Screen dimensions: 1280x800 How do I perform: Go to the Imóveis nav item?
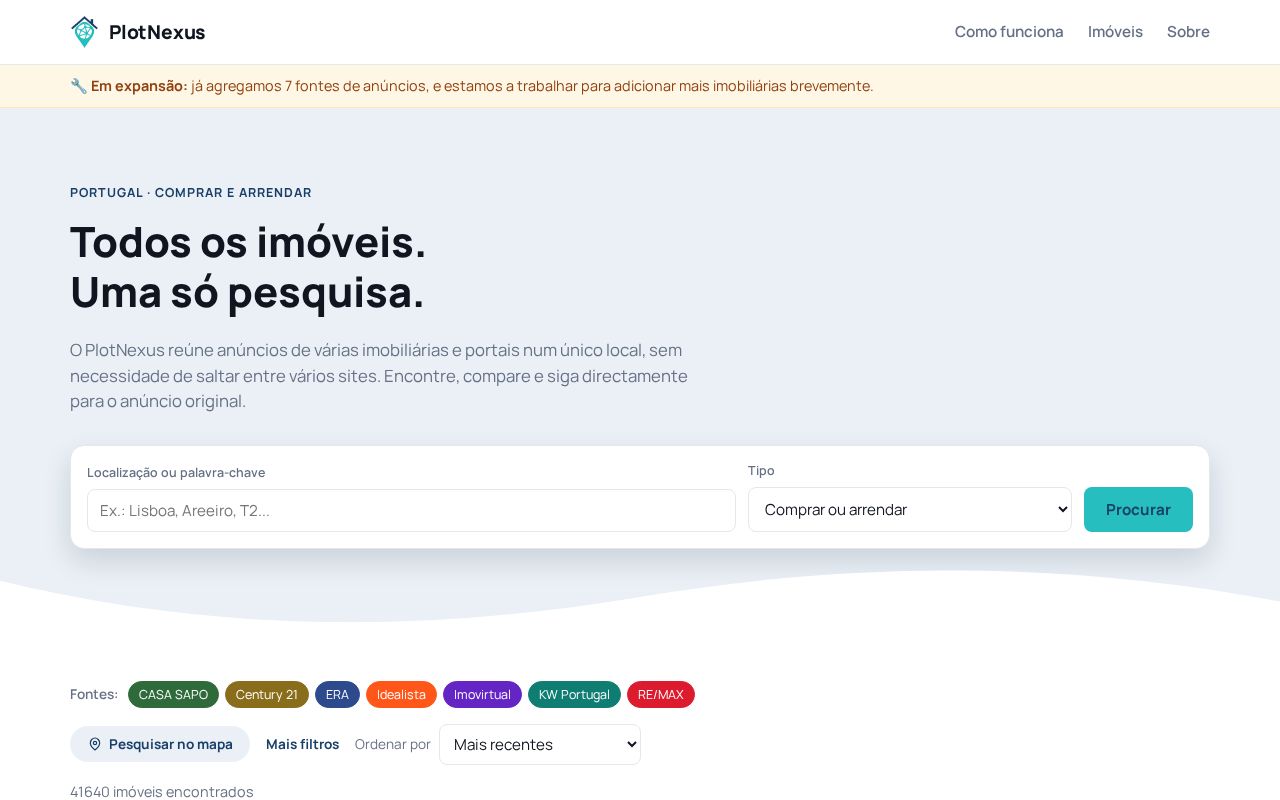[x=1115, y=32]
